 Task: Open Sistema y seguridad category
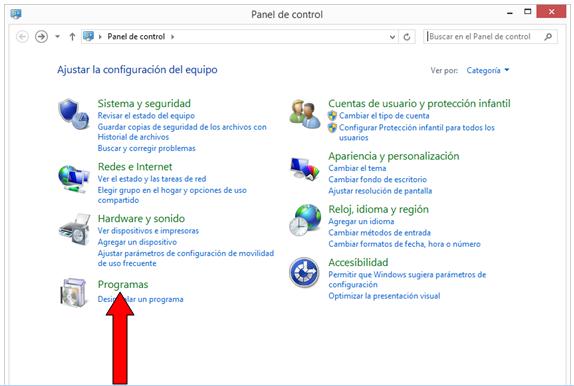pos(144,104)
